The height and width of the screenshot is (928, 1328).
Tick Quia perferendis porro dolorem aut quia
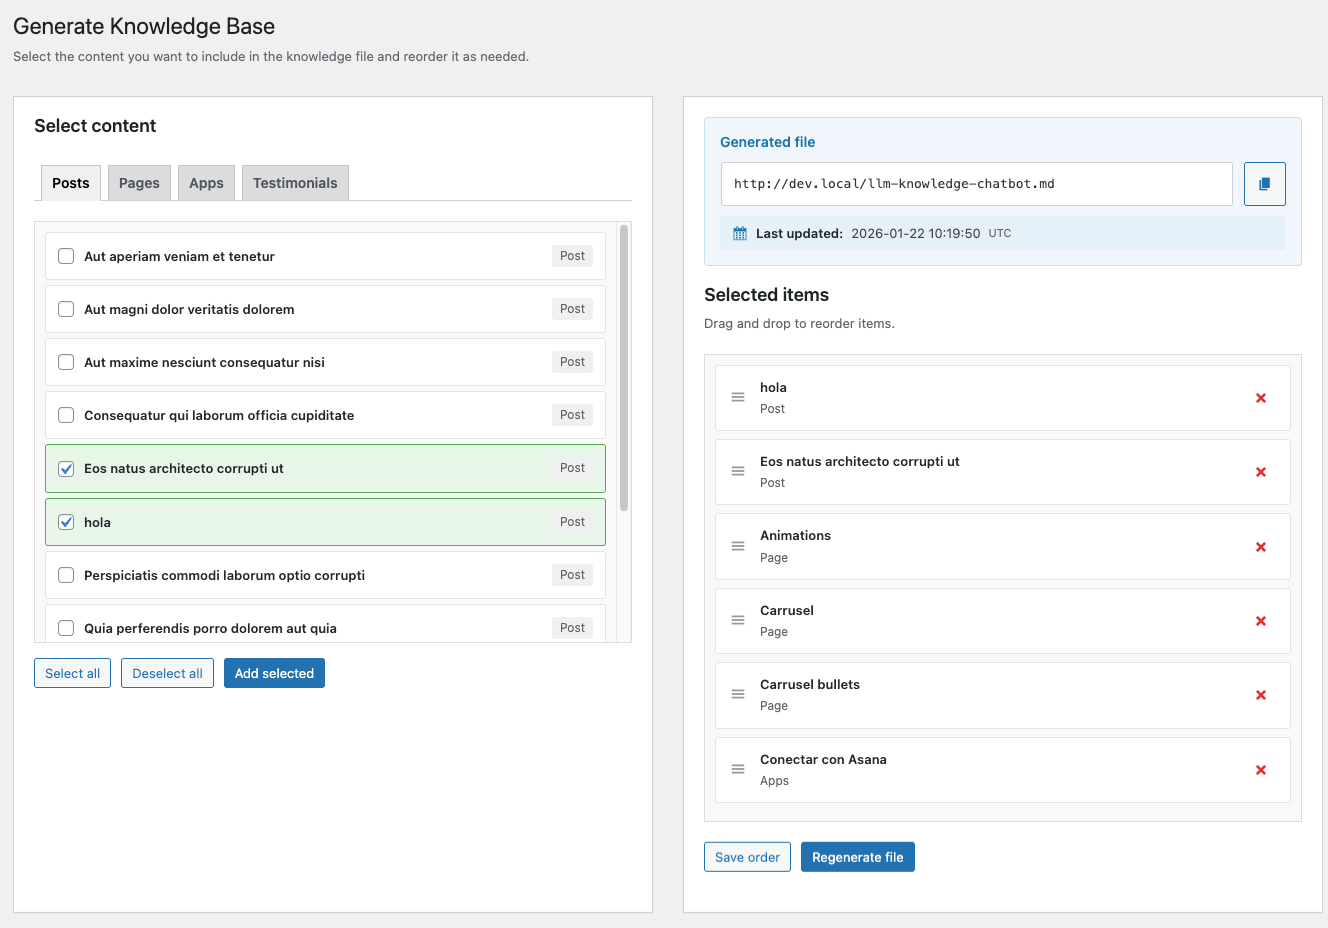click(66, 628)
